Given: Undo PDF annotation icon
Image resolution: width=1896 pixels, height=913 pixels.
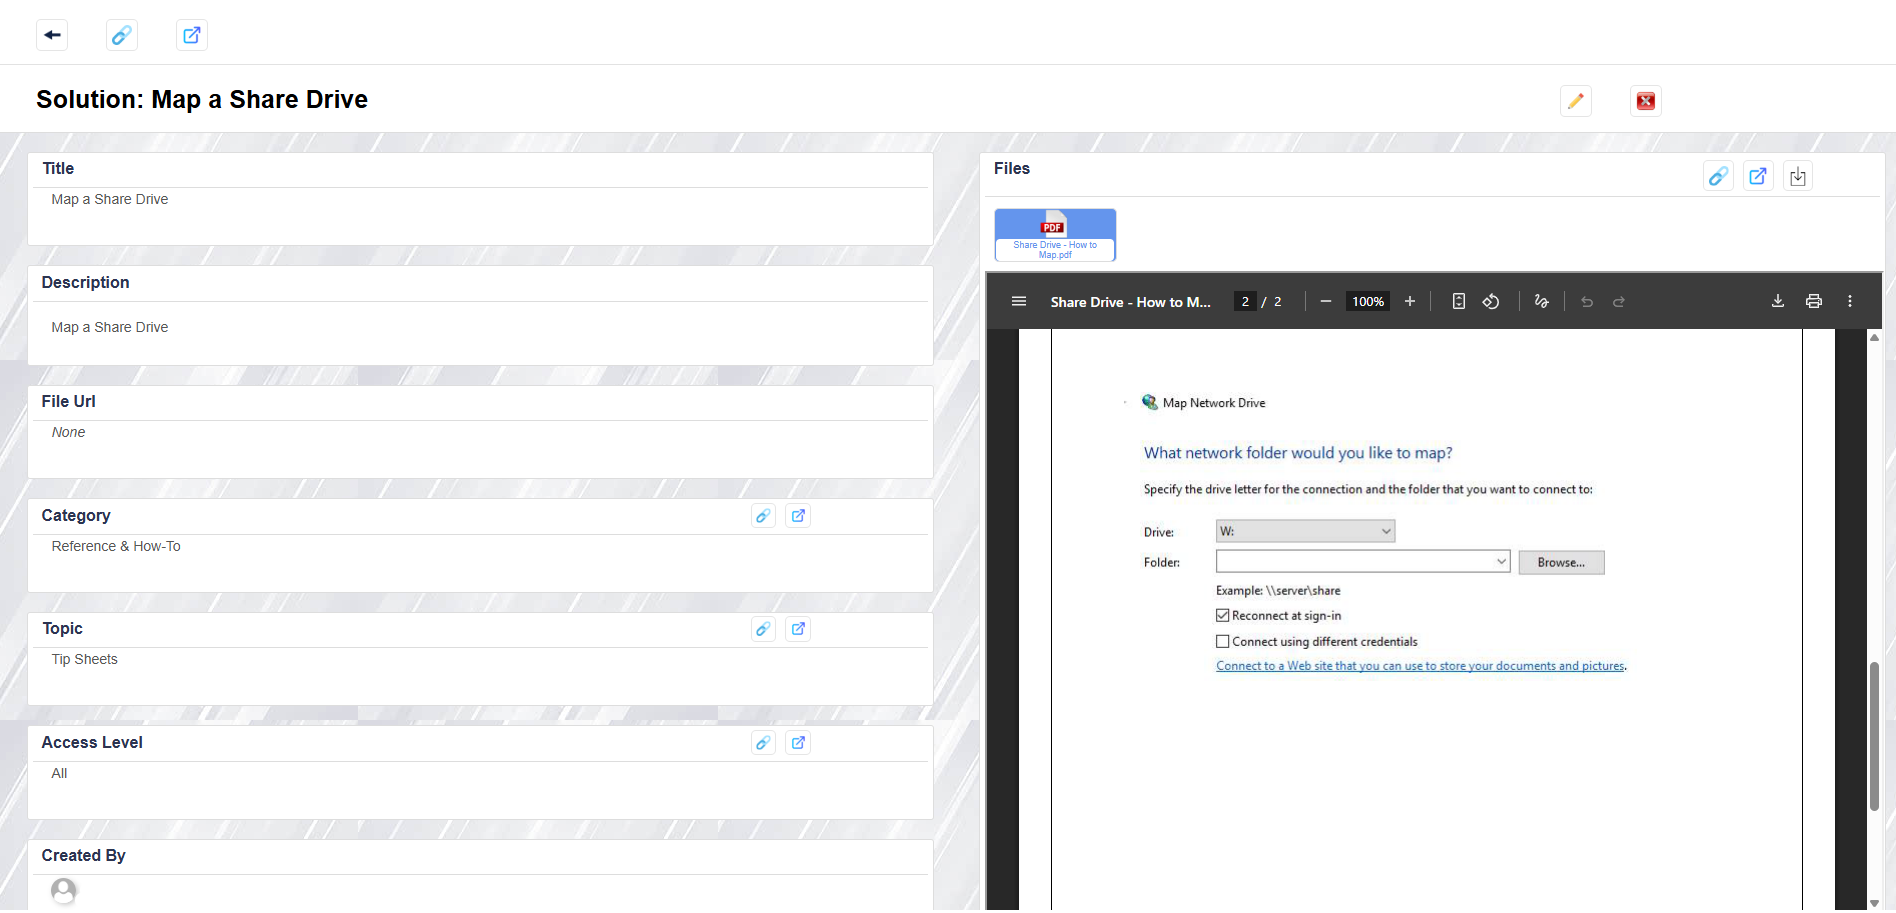Looking at the screenshot, I should click(x=1587, y=301).
